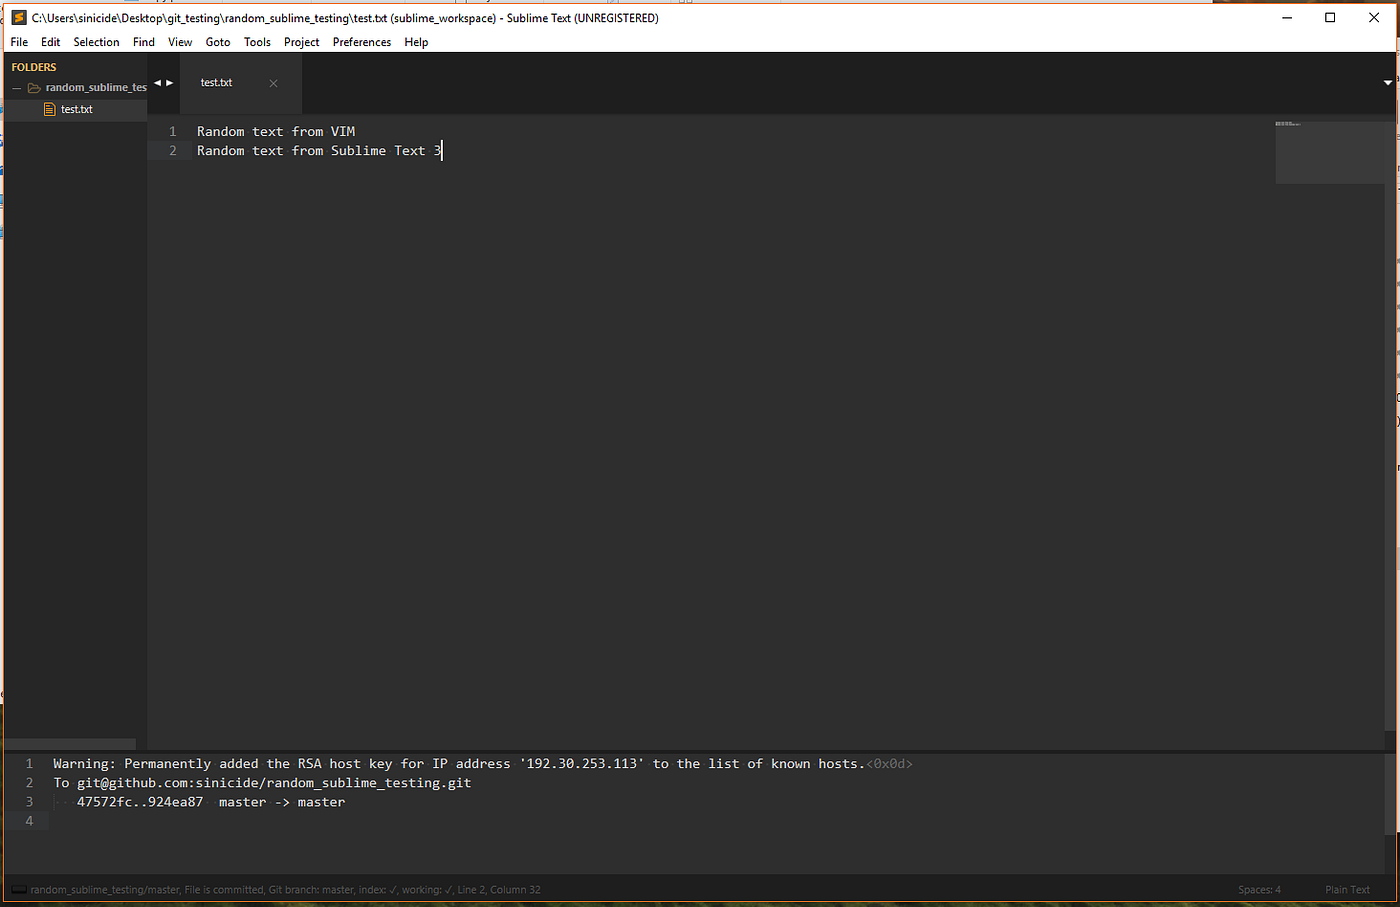Image resolution: width=1400 pixels, height=907 pixels.
Task: Collapse the random_sublime_testing folder tree
Action: [15, 87]
